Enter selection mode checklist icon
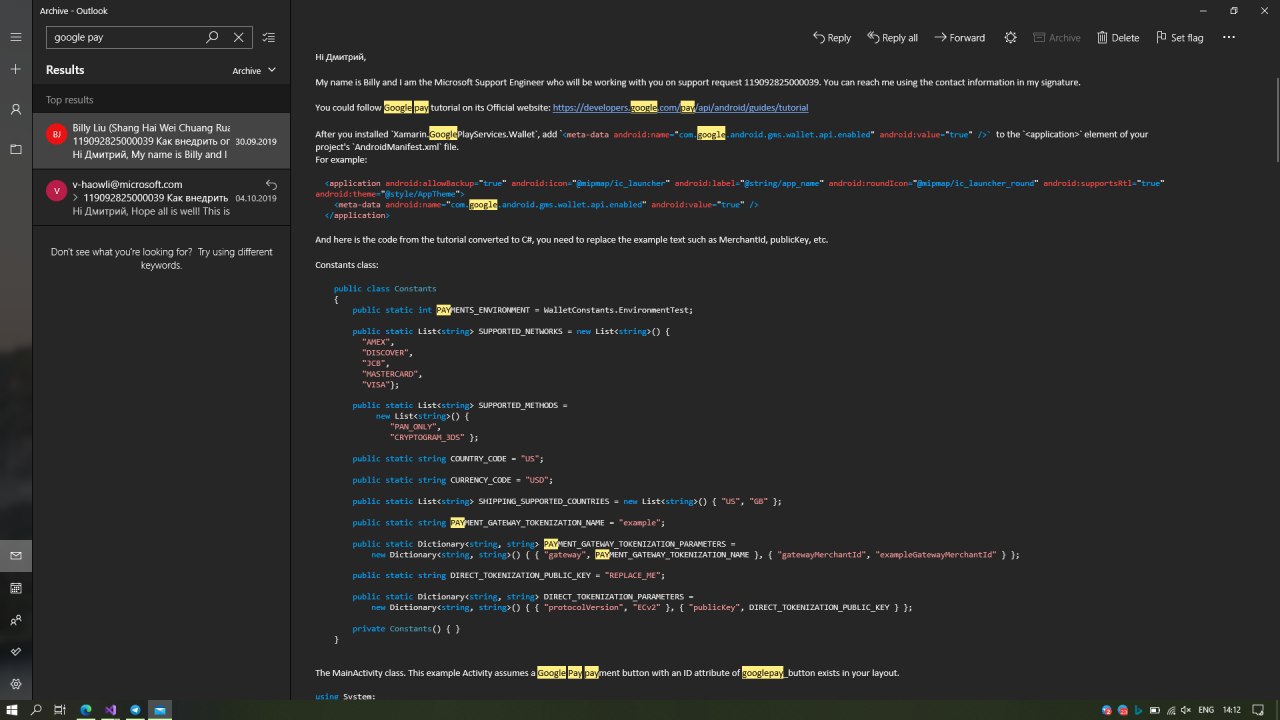 tap(268, 37)
